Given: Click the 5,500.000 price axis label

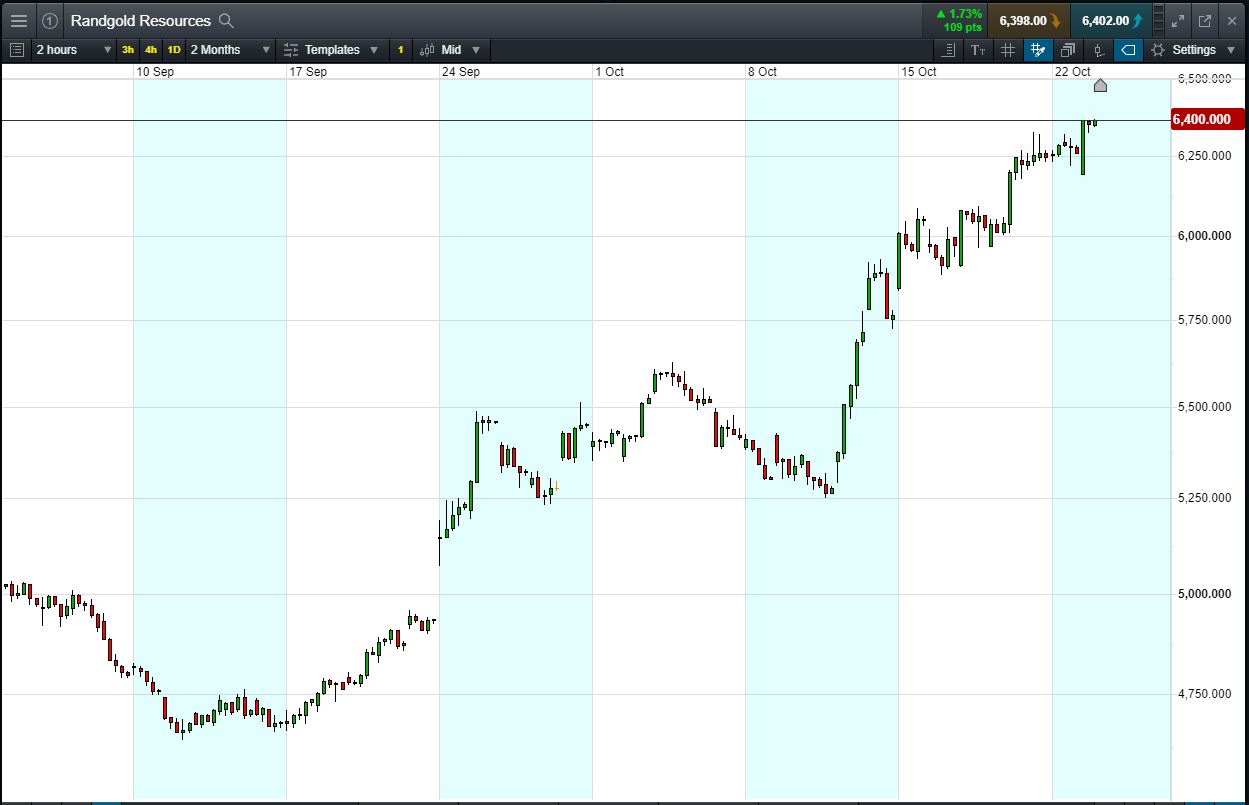Looking at the screenshot, I should tap(1203, 407).
